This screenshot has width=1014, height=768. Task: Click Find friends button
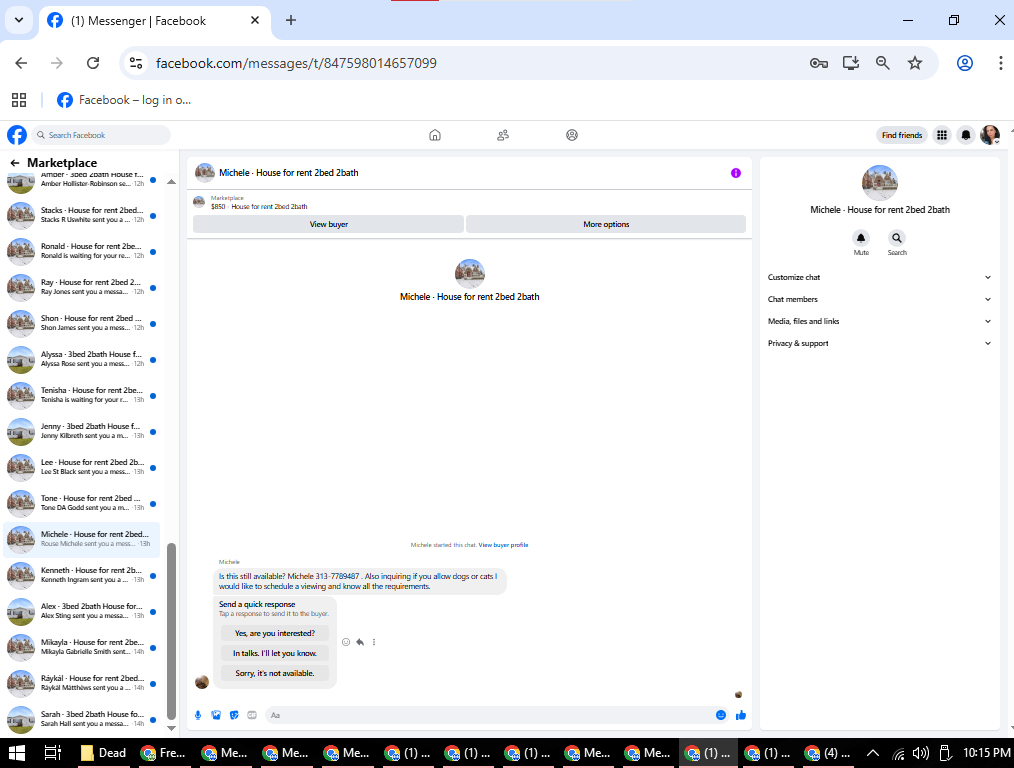(902, 135)
